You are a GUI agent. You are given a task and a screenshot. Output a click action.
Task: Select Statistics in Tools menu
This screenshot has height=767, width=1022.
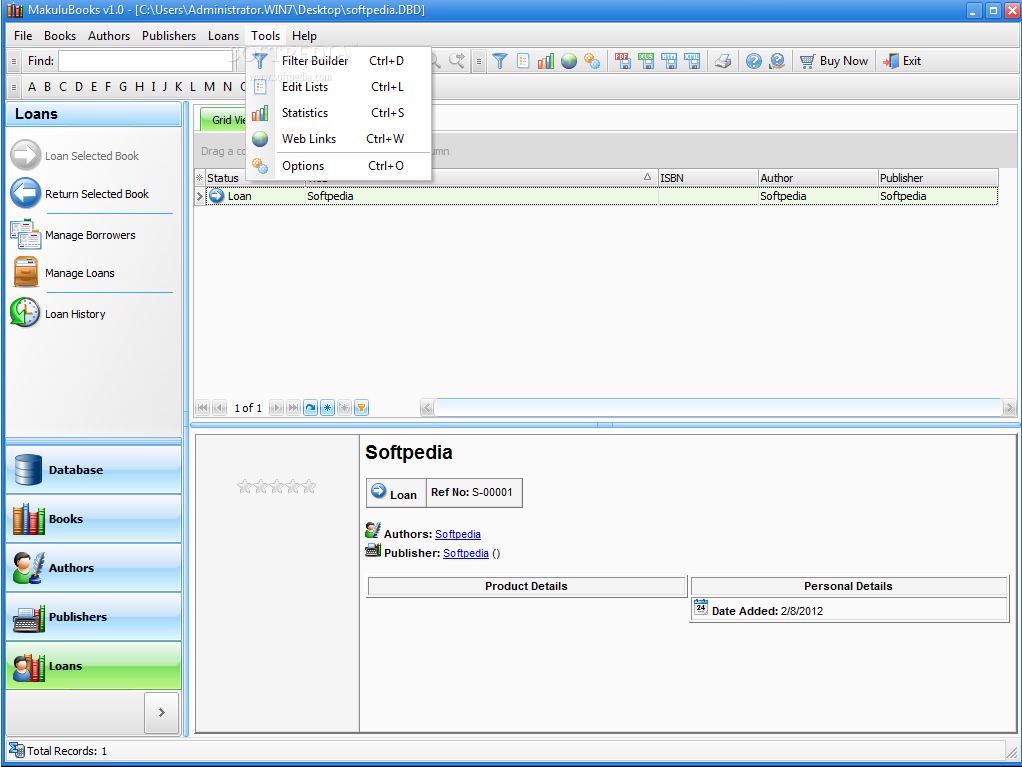click(338, 113)
